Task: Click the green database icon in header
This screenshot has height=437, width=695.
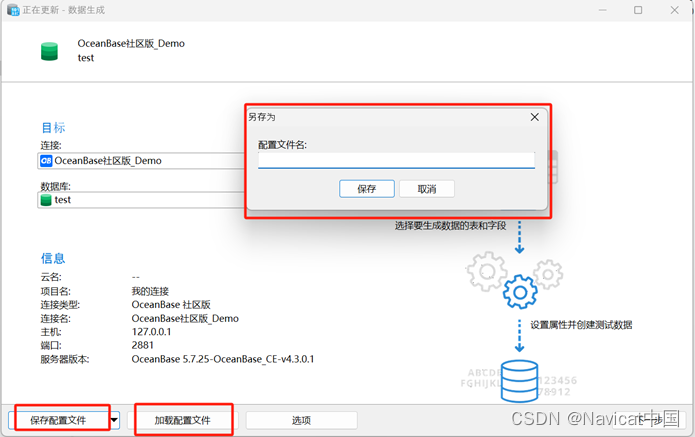Action: (49, 51)
